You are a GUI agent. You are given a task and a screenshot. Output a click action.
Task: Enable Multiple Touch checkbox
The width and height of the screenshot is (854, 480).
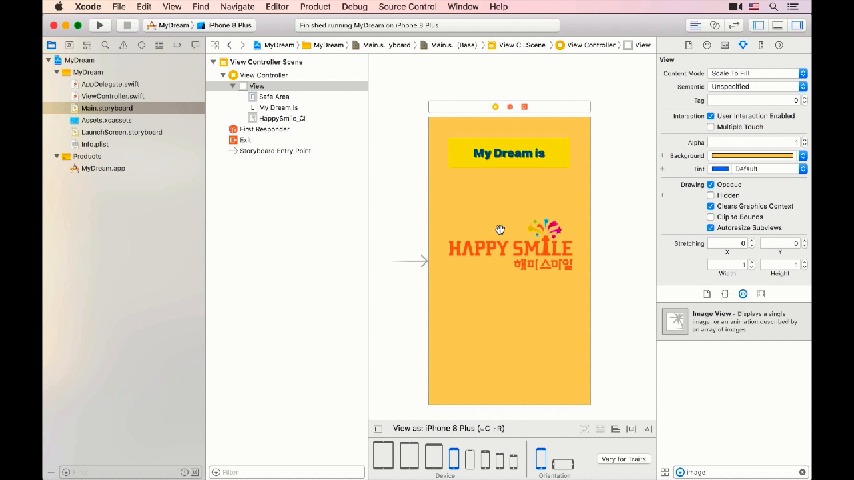coord(710,127)
